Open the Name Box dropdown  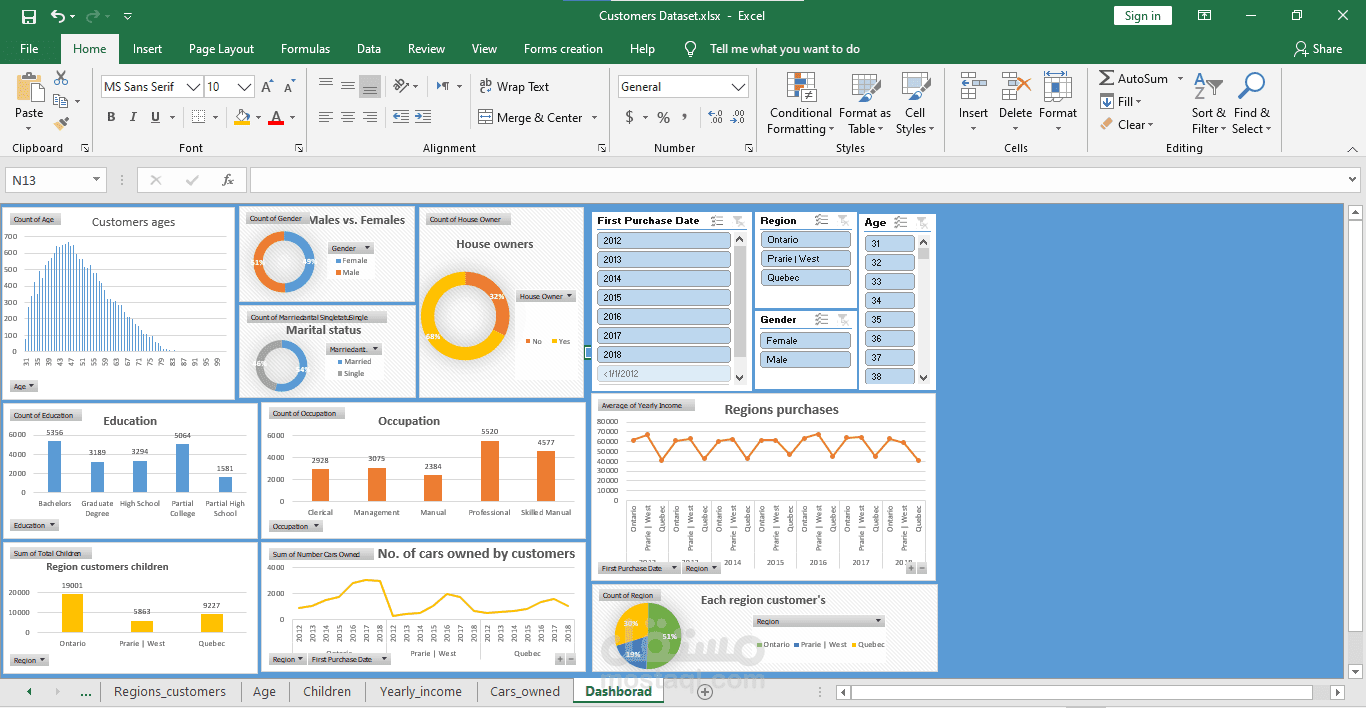97,180
